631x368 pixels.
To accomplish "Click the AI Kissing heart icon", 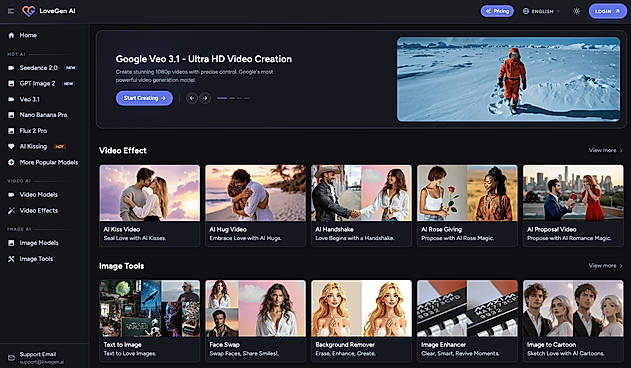I will click(x=11, y=147).
